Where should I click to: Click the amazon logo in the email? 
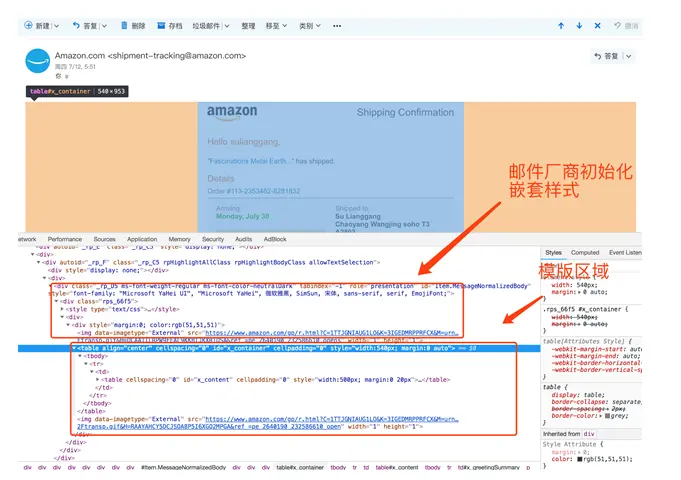pos(232,112)
